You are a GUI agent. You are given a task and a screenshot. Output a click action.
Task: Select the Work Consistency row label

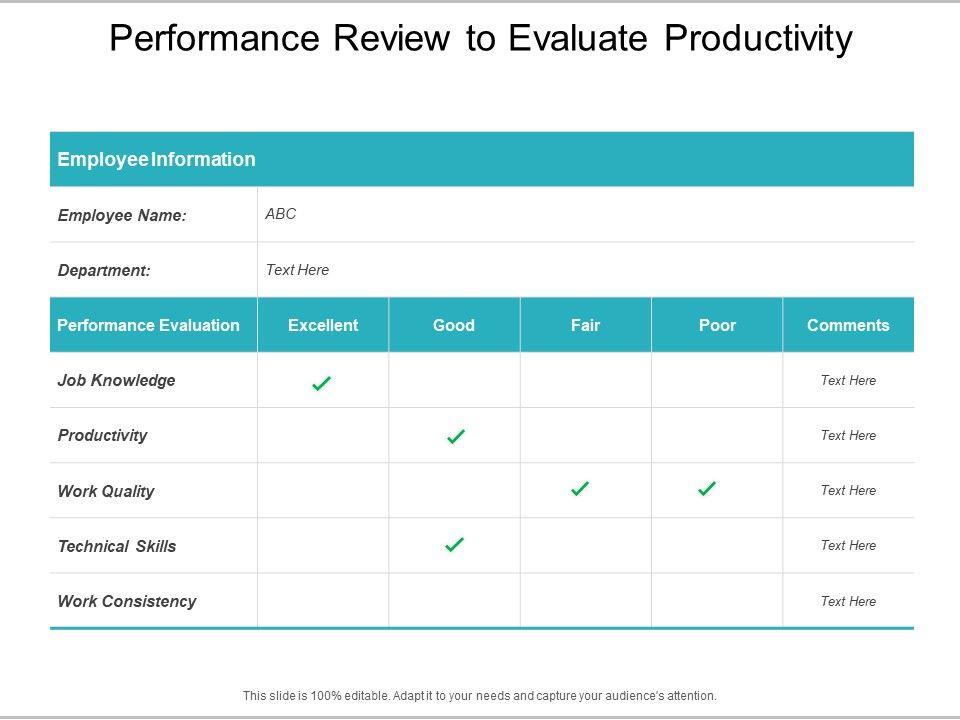click(127, 601)
